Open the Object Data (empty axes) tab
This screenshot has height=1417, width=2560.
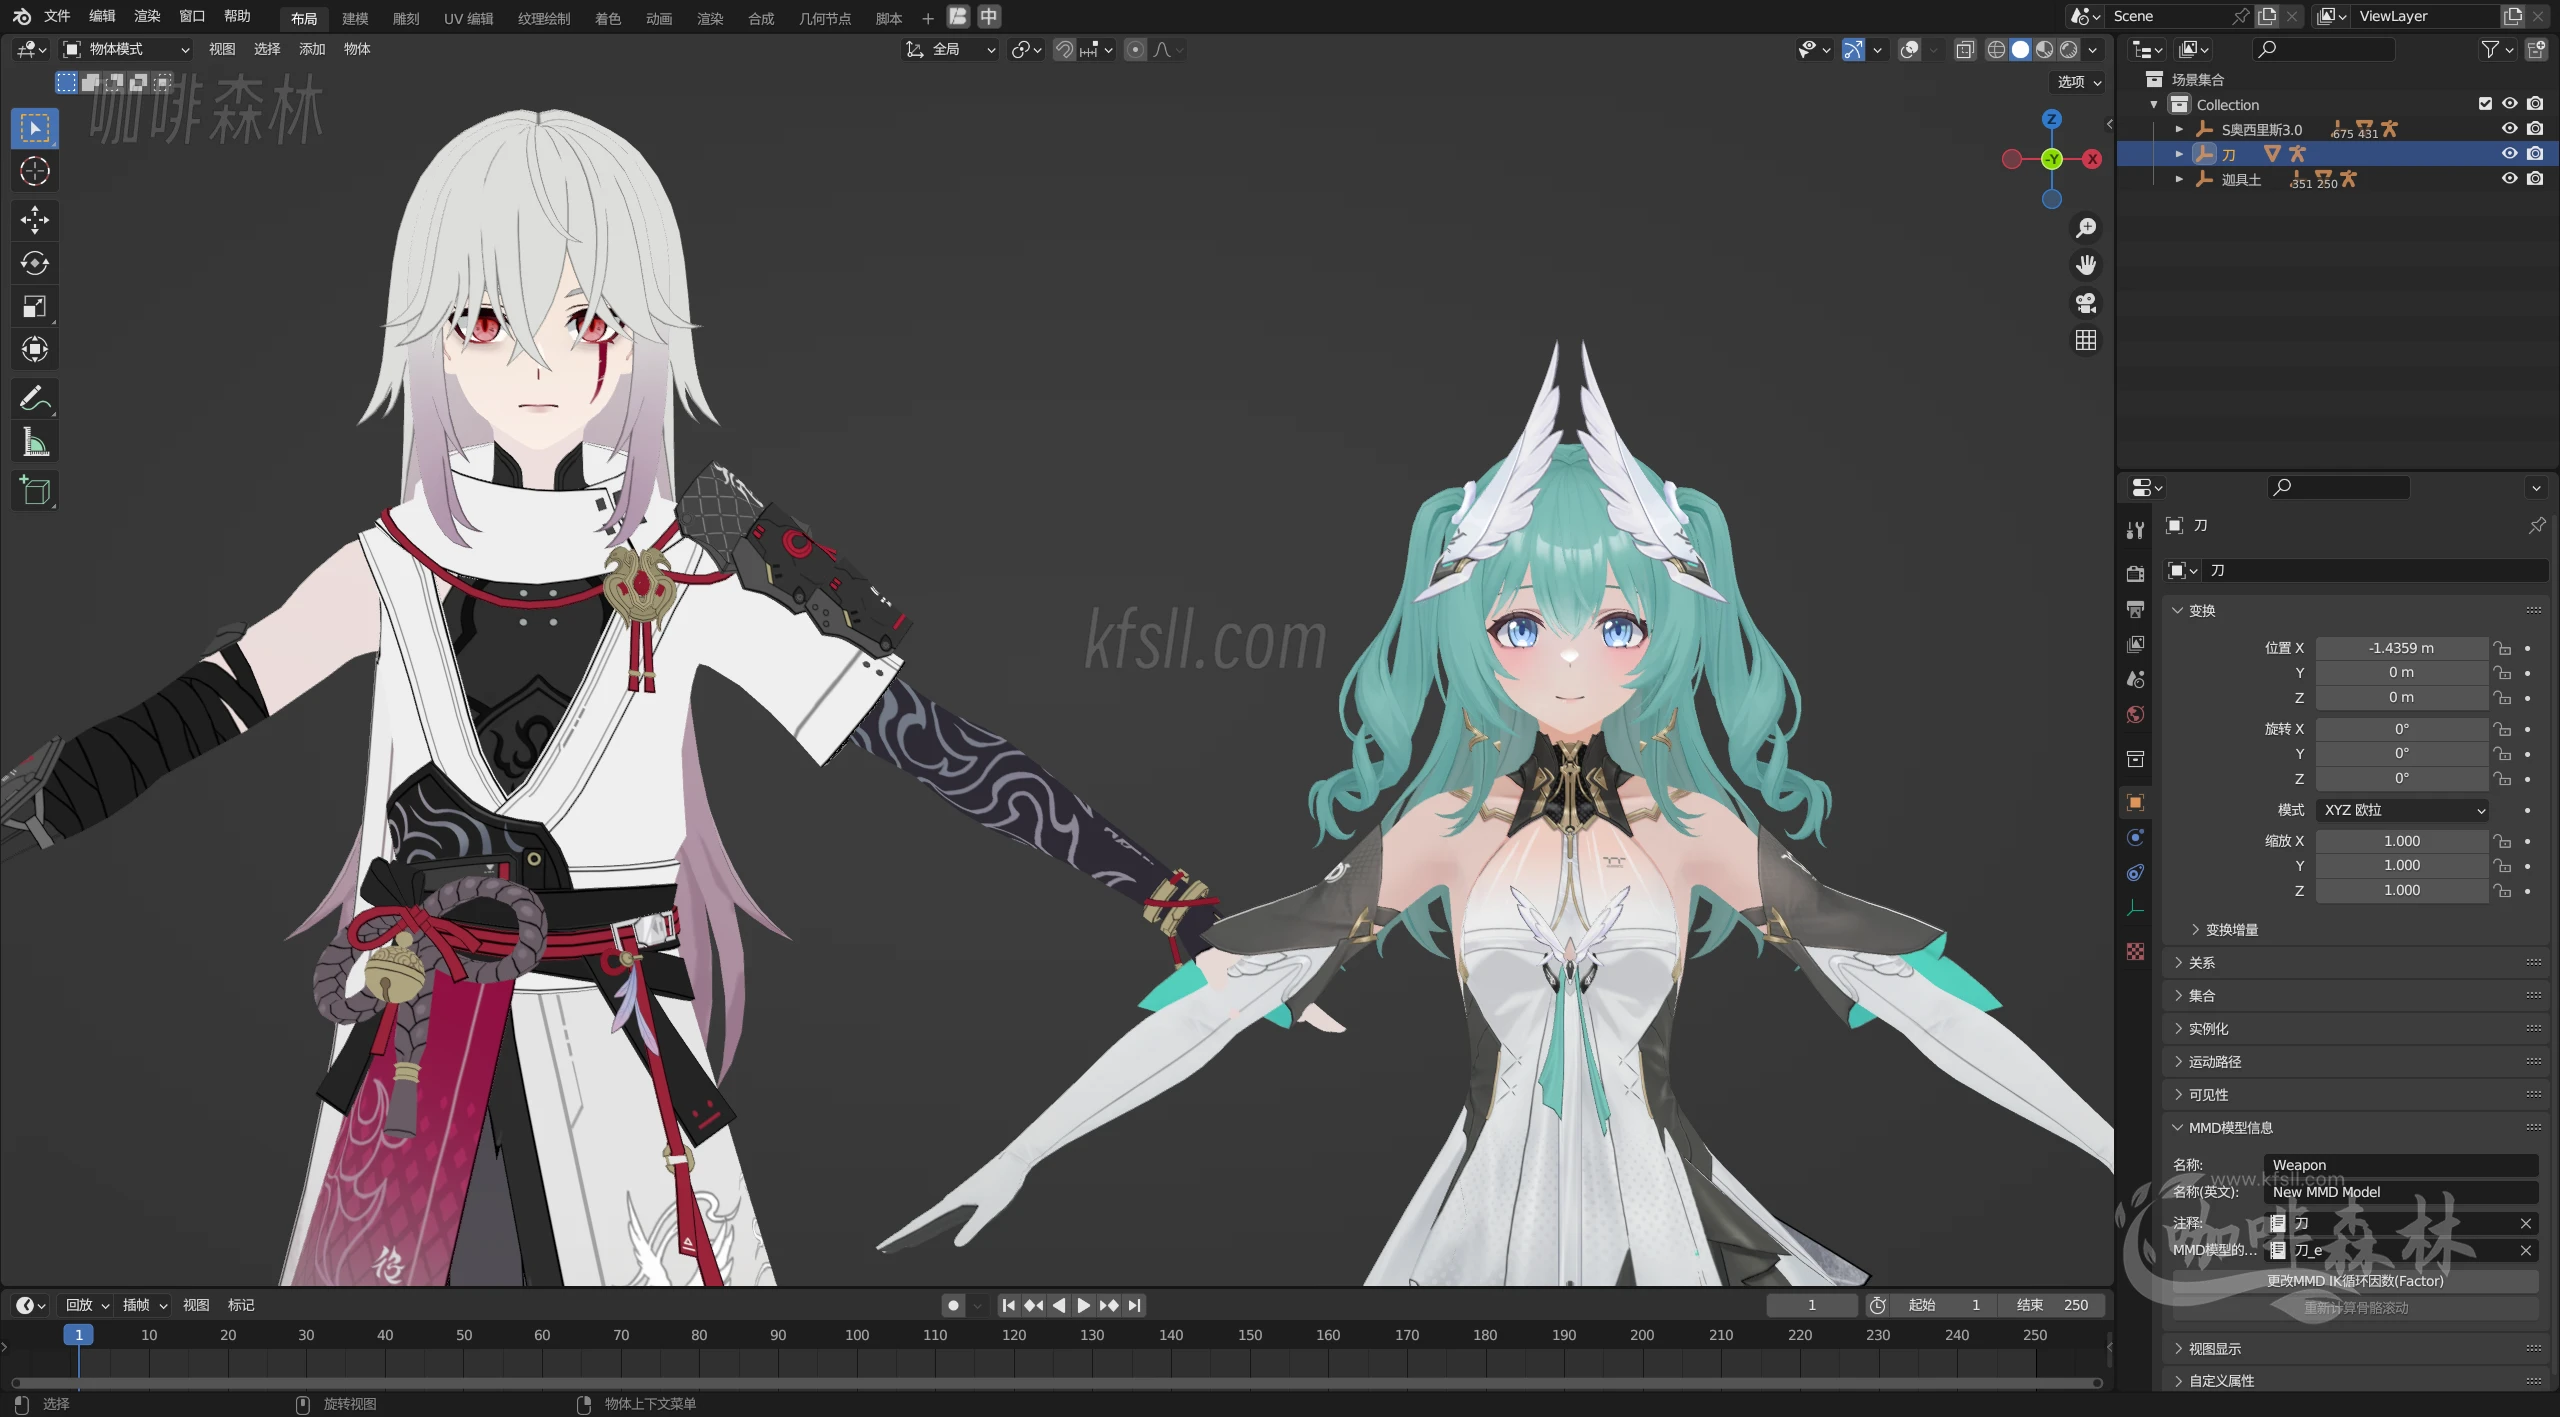(2135, 908)
